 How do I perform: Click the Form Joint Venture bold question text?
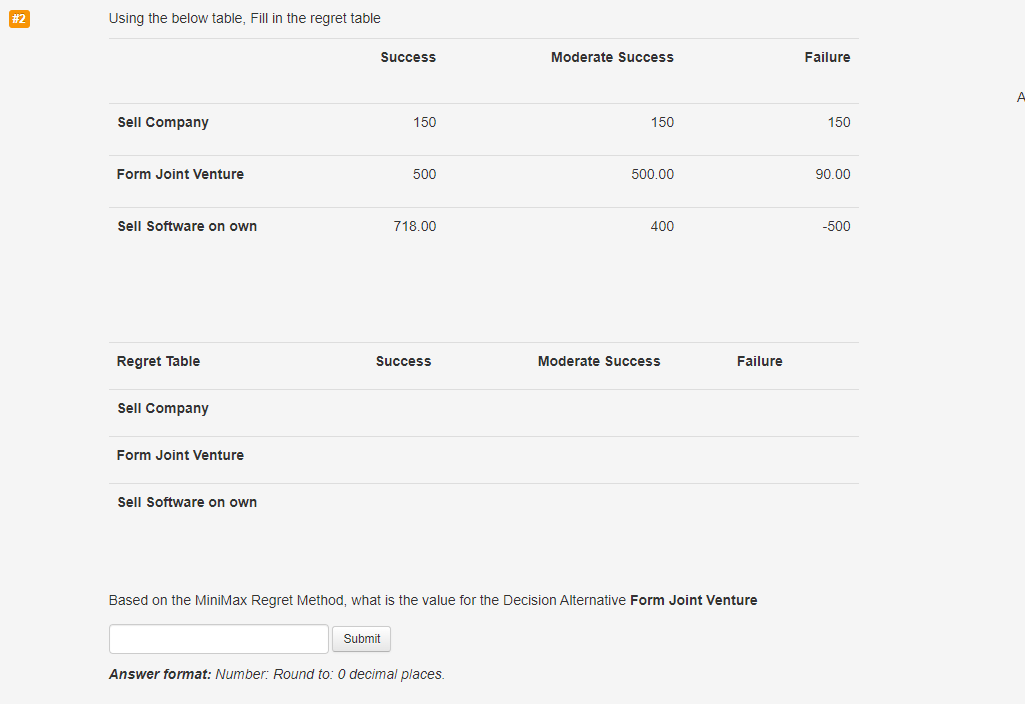click(693, 600)
